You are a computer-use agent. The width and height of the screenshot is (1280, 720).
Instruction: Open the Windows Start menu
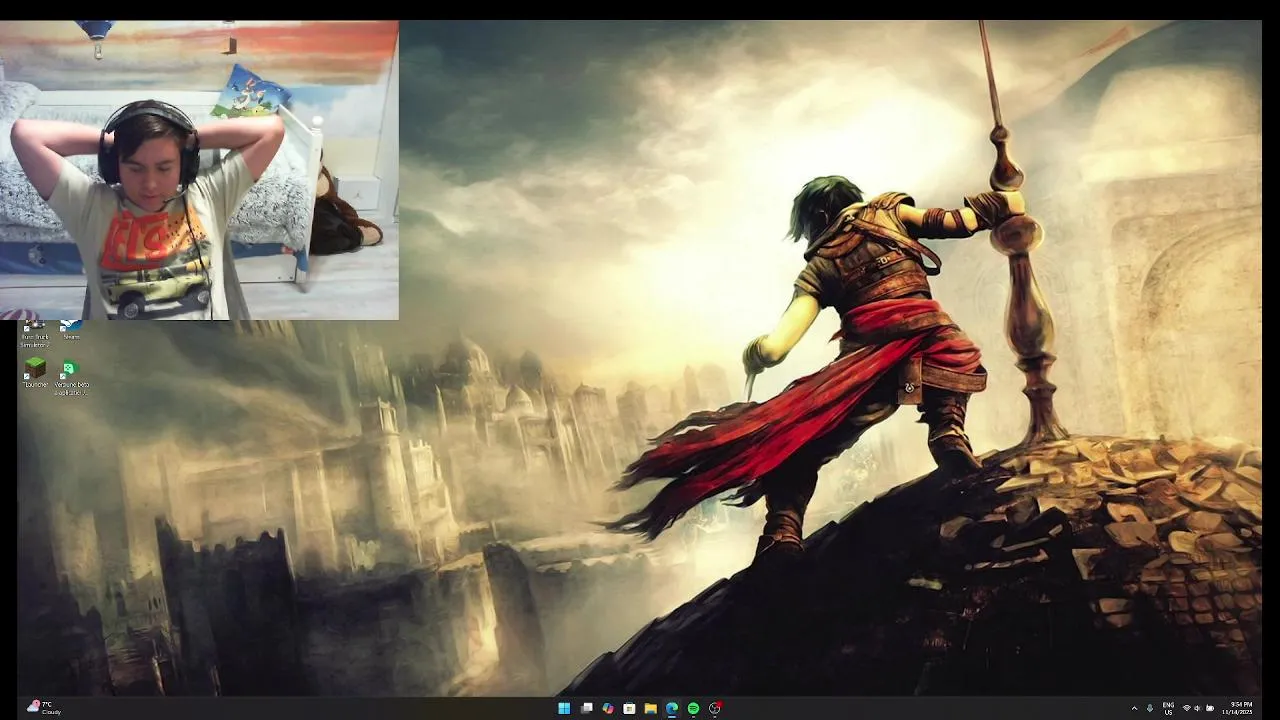[x=564, y=708]
